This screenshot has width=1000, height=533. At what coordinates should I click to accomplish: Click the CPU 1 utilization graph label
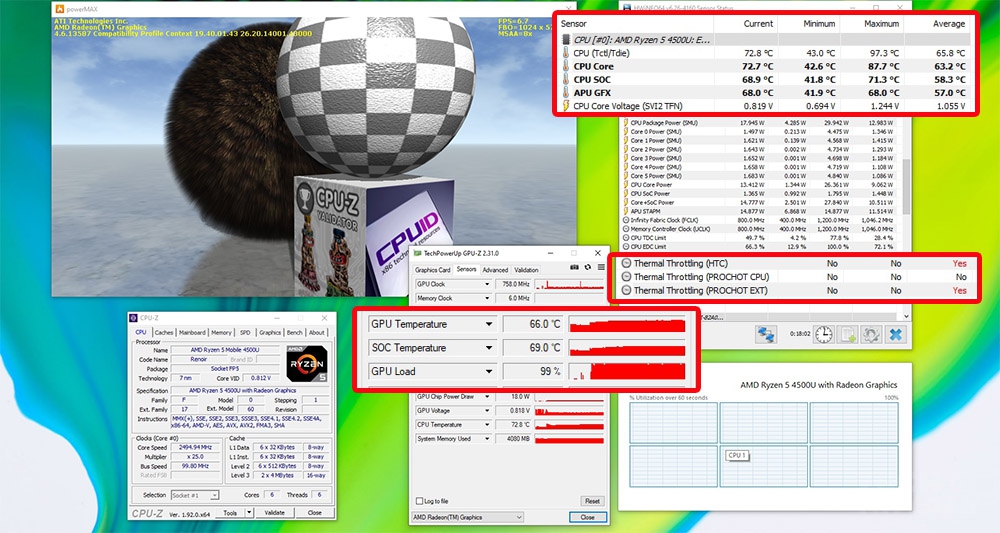click(737, 455)
